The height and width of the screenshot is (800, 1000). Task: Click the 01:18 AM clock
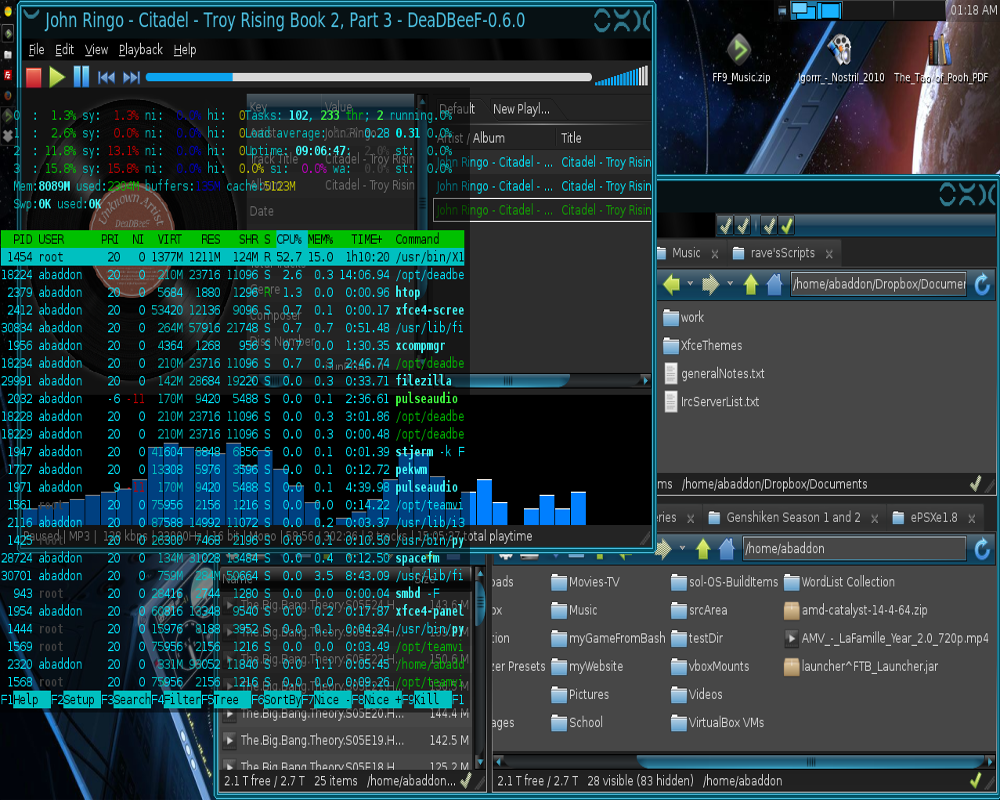pyautogui.click(x=973, y=10)
